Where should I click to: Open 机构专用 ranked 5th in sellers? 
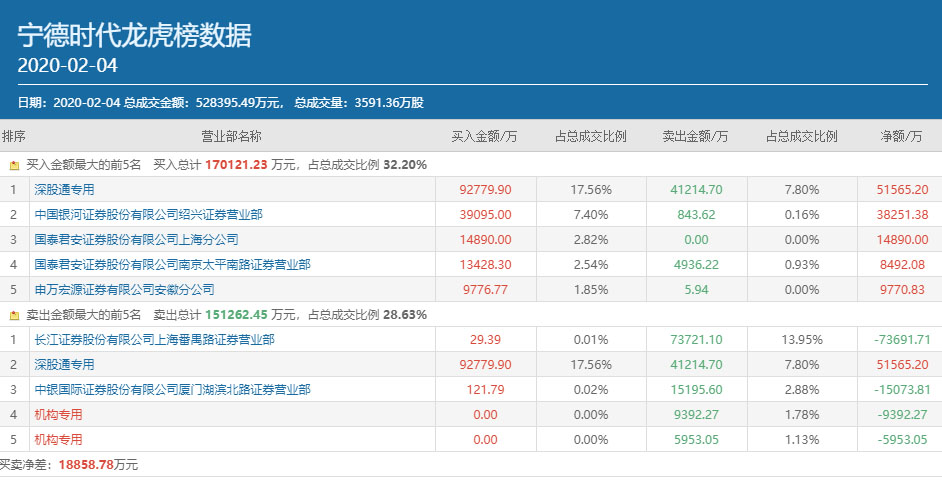(x=58, y=440)
